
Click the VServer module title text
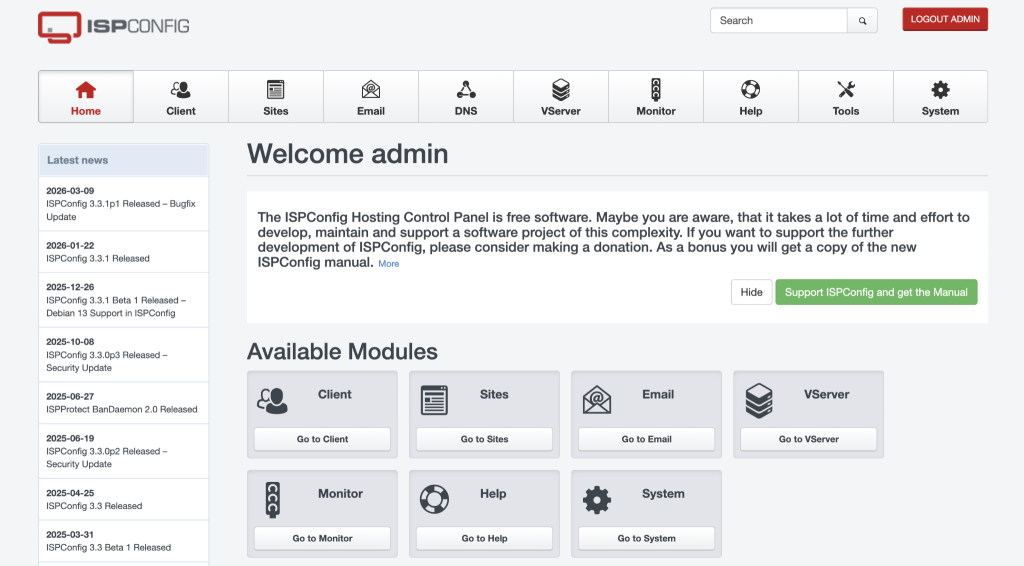pyautogui.click(x=826, y=394)
